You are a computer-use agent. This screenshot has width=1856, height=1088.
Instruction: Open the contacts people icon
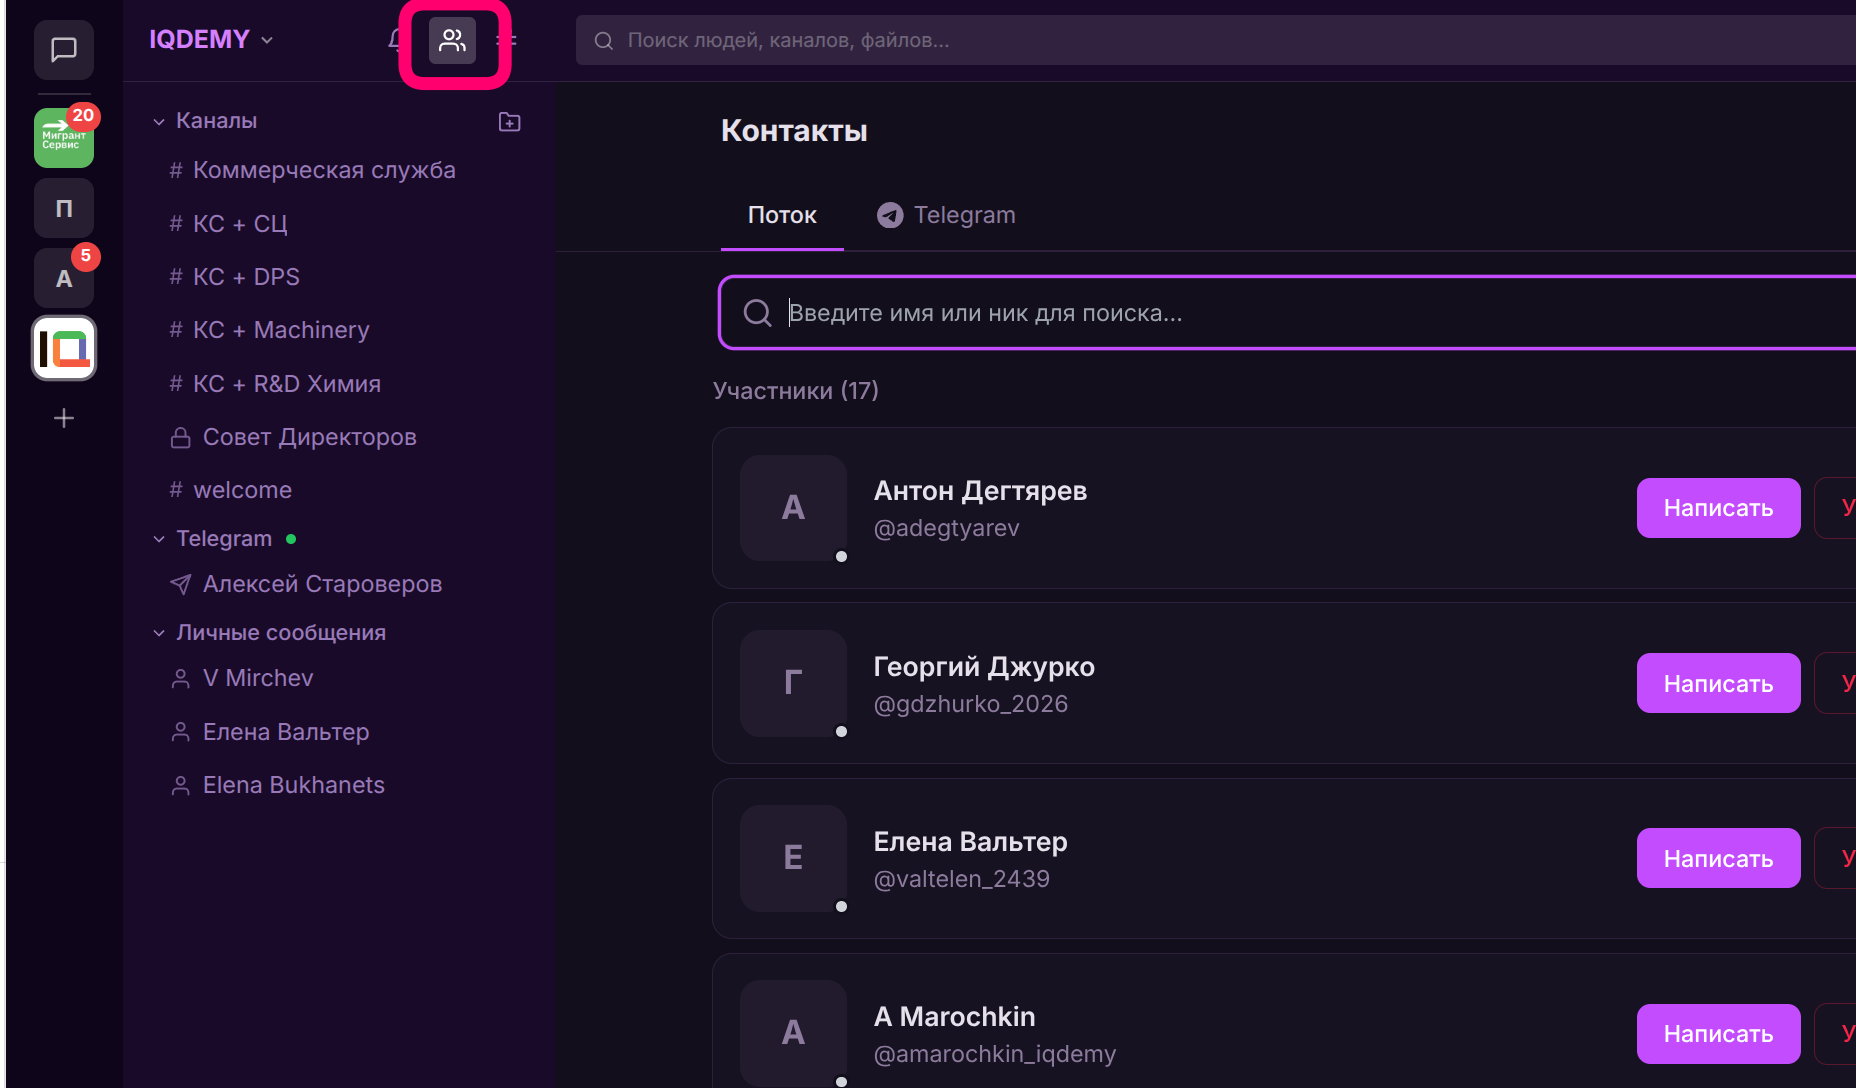click(x=452, y=41)
